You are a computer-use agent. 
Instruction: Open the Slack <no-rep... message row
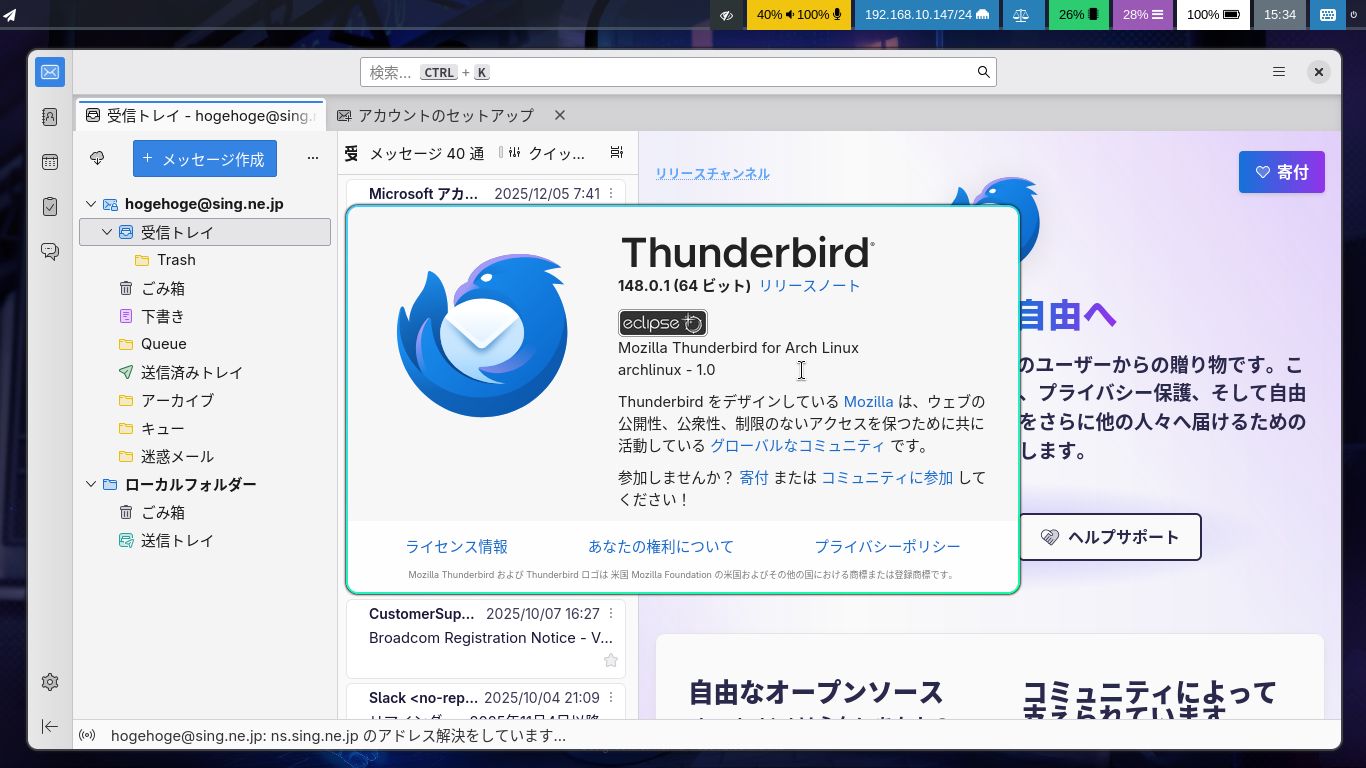485,701
